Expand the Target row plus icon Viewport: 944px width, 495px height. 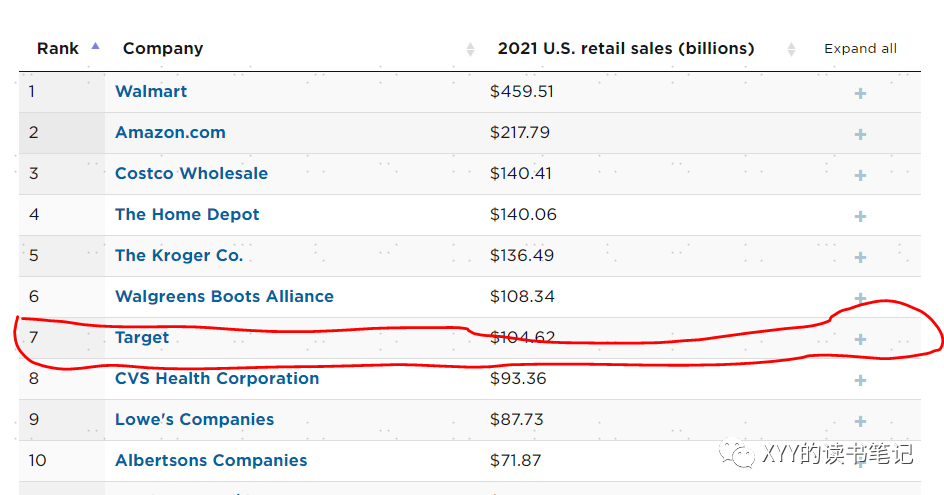860,340
